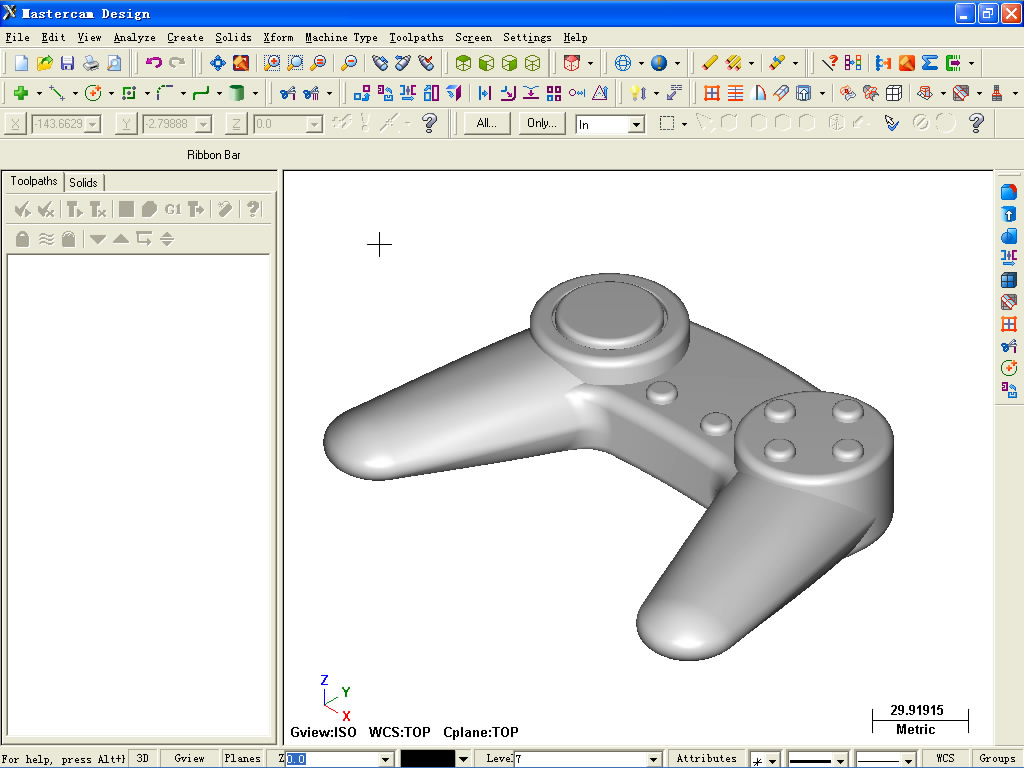Toggle 3D construction mode in status bar
Viewport: 1024px width, 768px height.
[142, 758]
